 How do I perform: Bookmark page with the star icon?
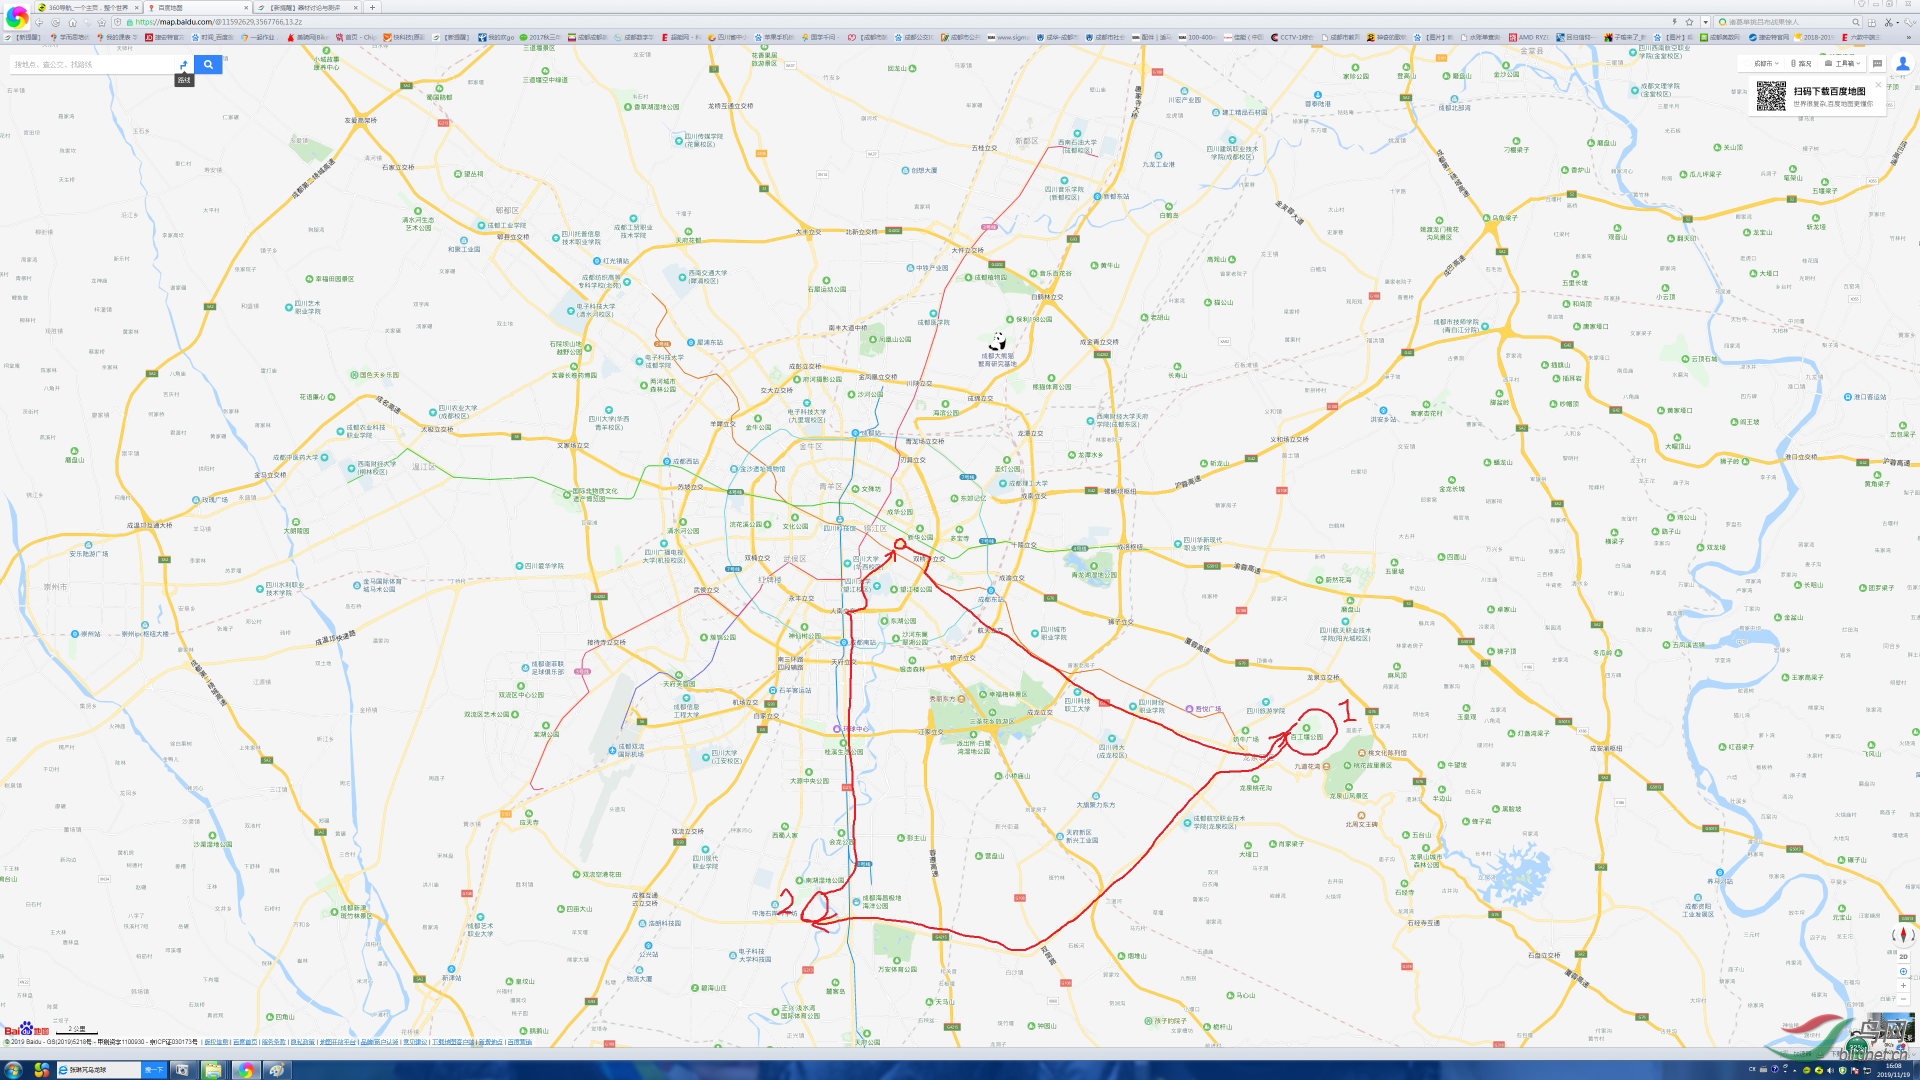click(x=1689, y=22)
